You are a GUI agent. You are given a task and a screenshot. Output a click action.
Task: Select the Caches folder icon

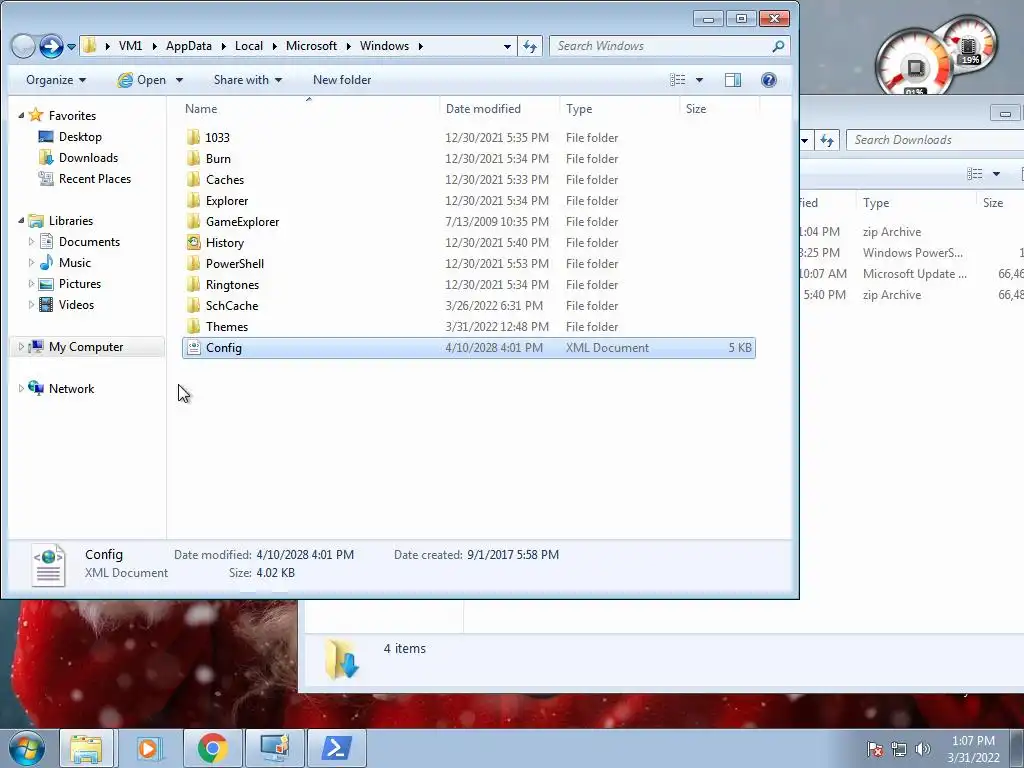click(x=193, y=179)
